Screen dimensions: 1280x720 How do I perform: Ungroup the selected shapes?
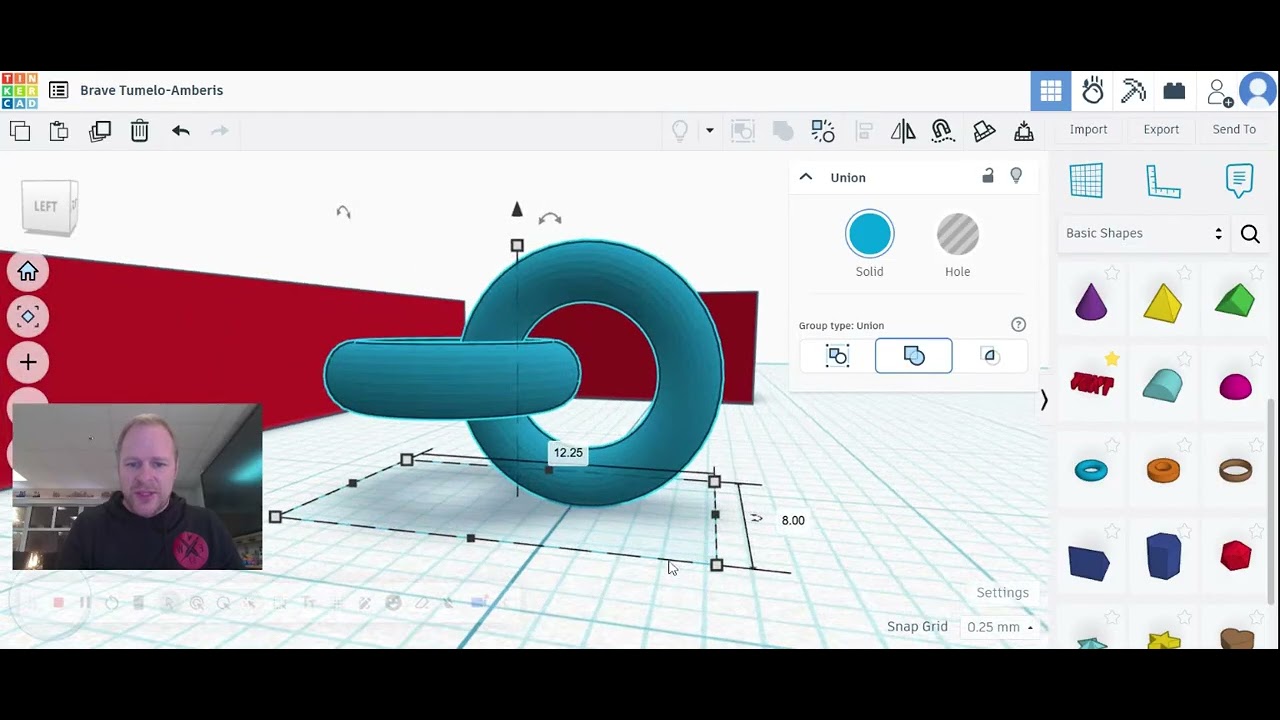[823, 130]
